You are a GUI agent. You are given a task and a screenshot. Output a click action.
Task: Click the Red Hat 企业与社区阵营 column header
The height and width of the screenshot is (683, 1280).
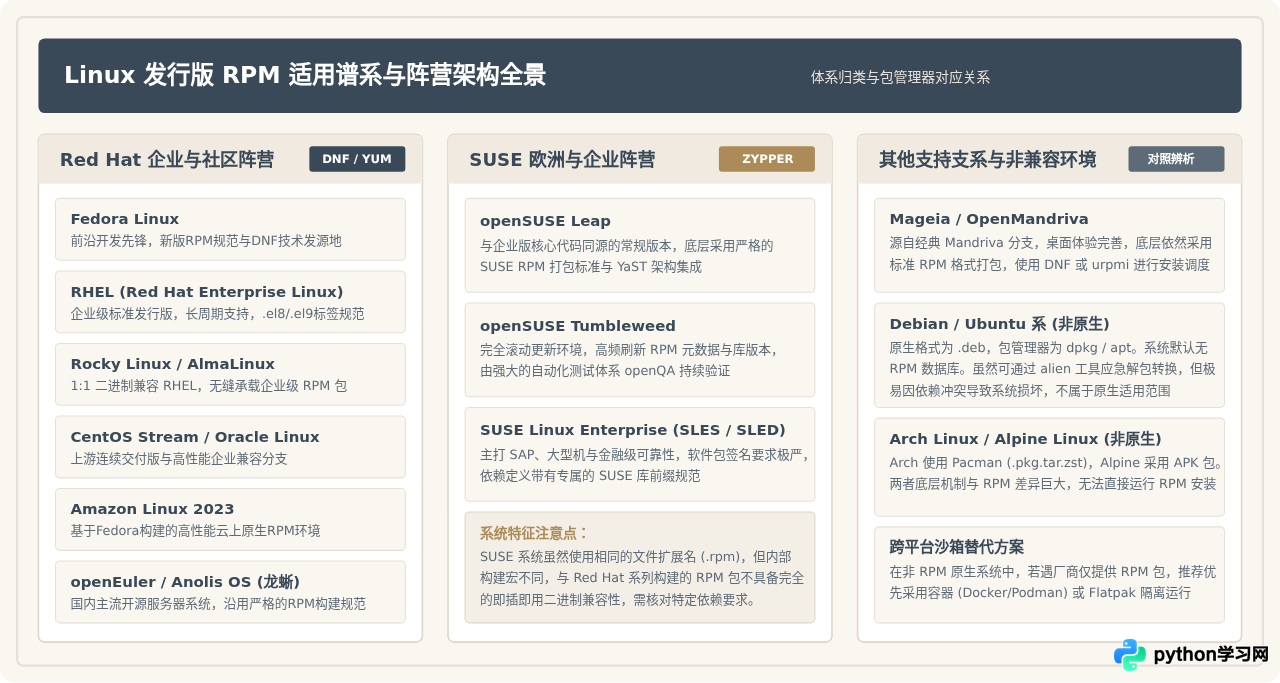[x=167, y=160]
